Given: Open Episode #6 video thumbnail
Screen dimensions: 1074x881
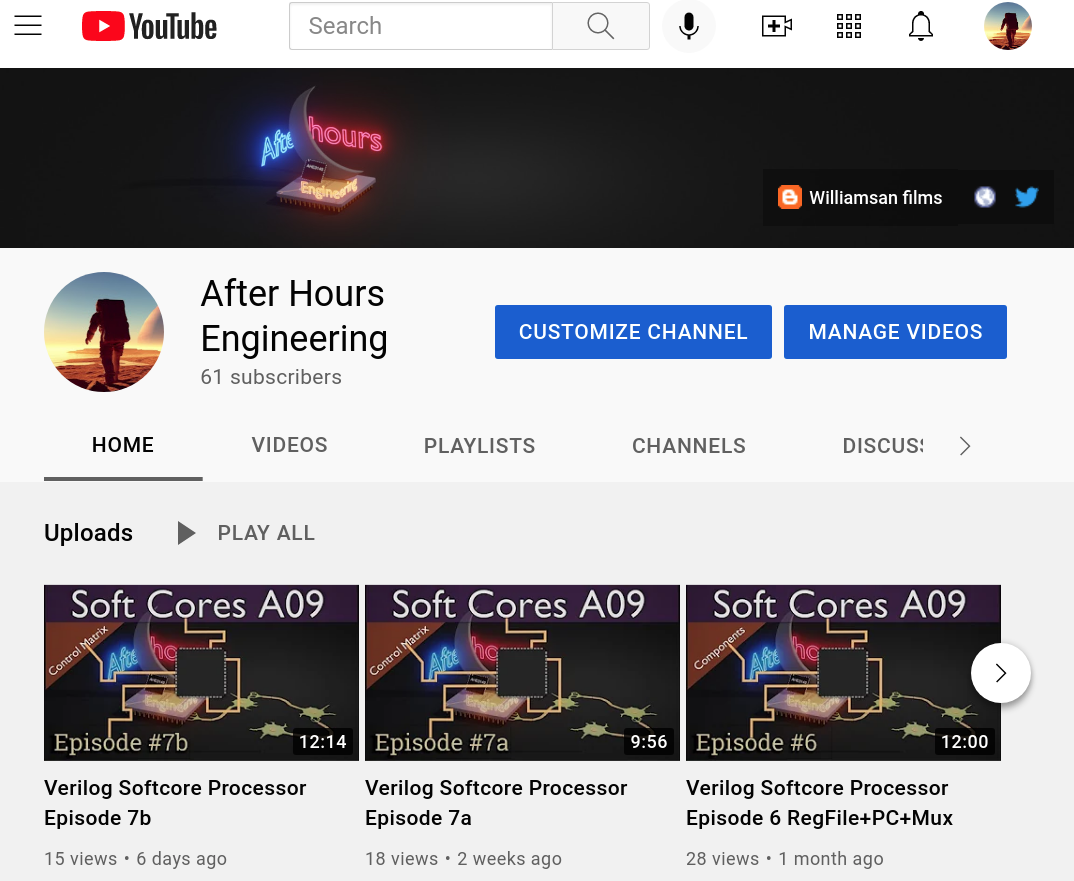Looking at the screenshot, I should (x=843, y=673).
